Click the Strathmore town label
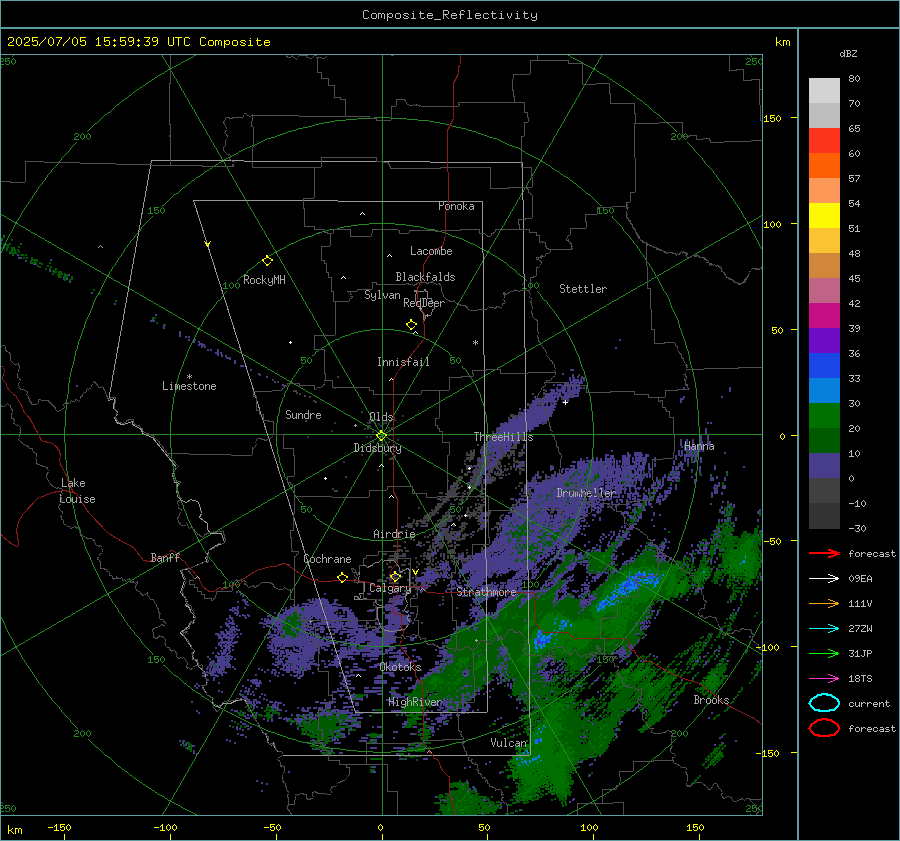Viewport: 900px width, 841px height. [x=486, y=592]
